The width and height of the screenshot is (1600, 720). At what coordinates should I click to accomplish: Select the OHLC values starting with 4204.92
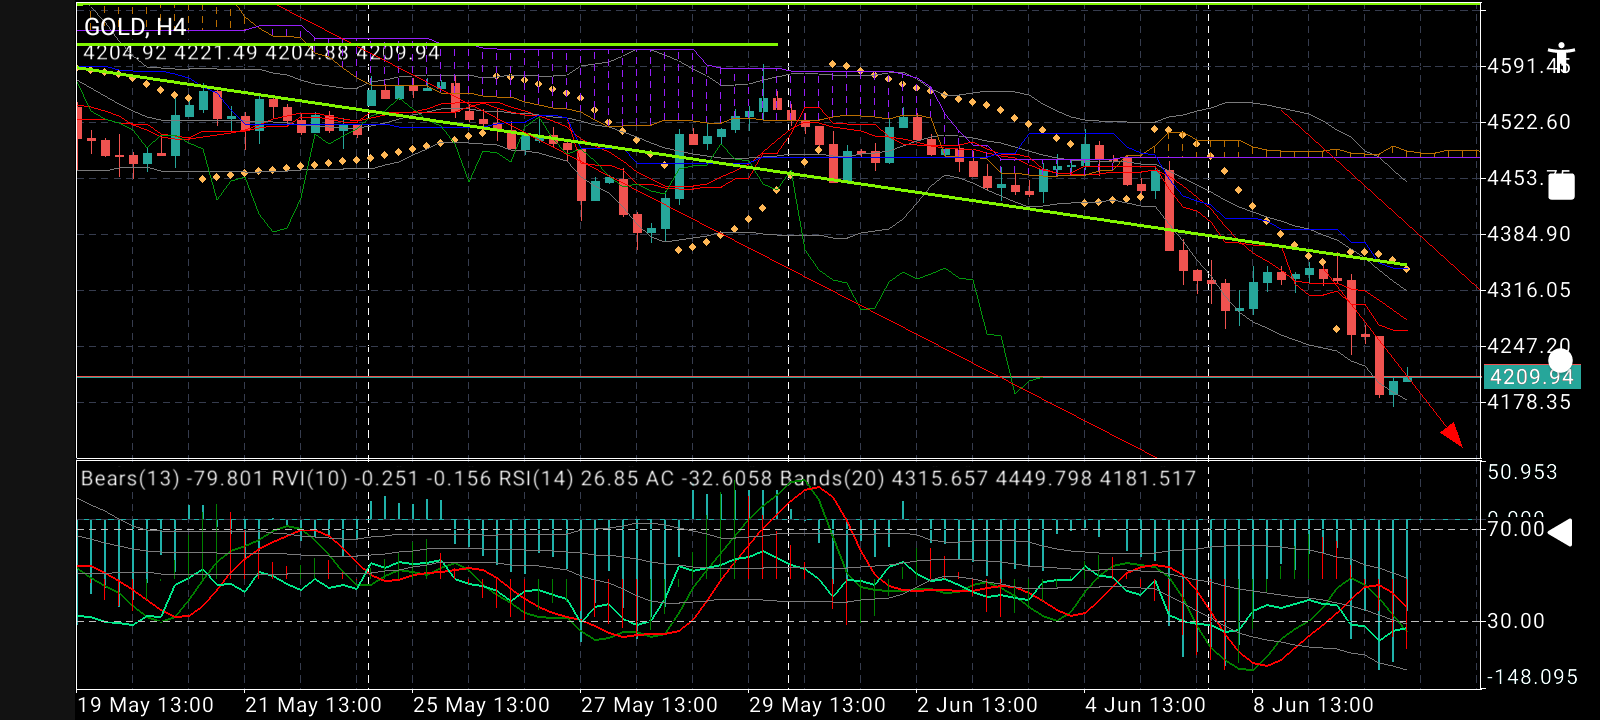click(x=262, y=52)
